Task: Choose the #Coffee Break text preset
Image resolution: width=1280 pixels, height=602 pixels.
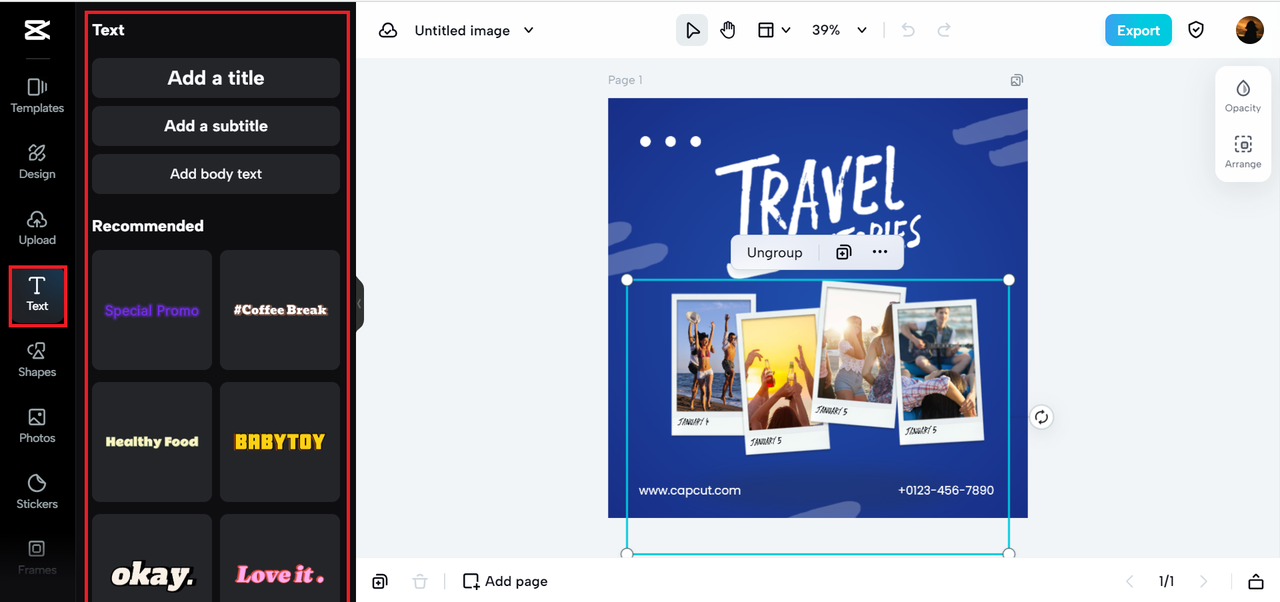Action: click(x=280, y=310)
